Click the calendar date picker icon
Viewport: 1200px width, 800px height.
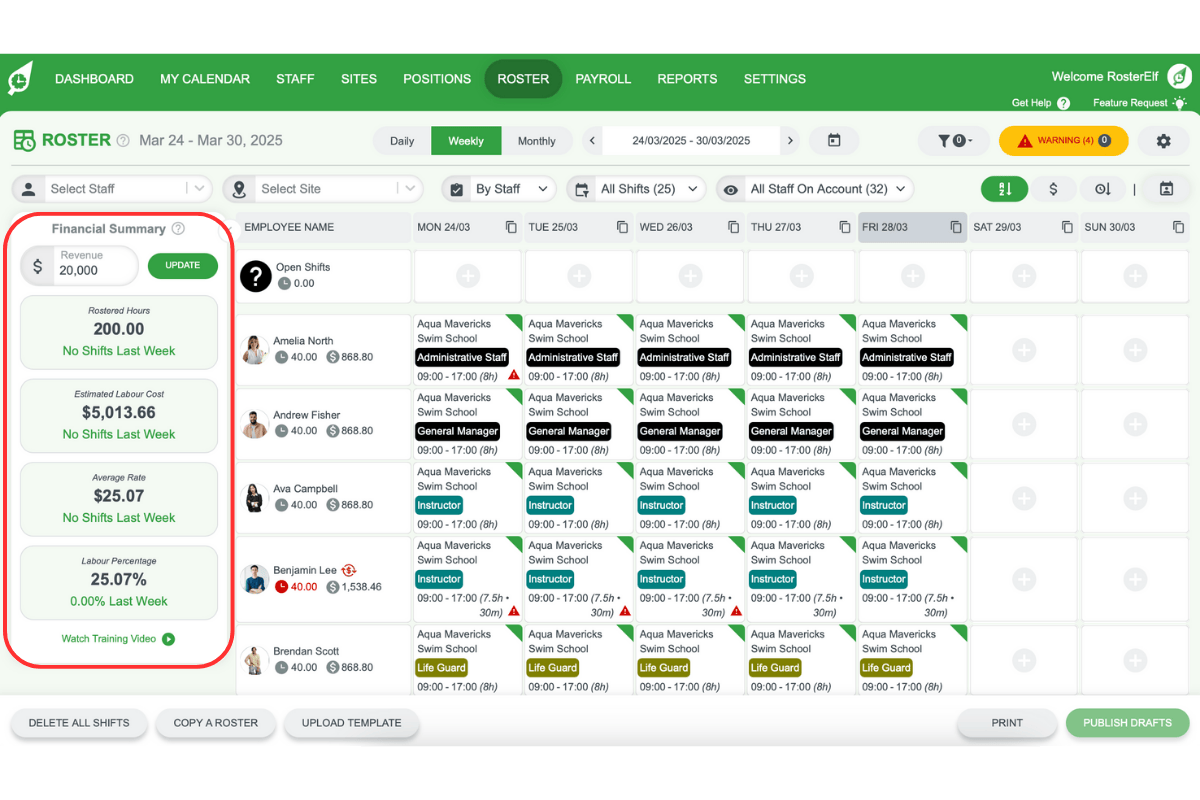(834, 141)
